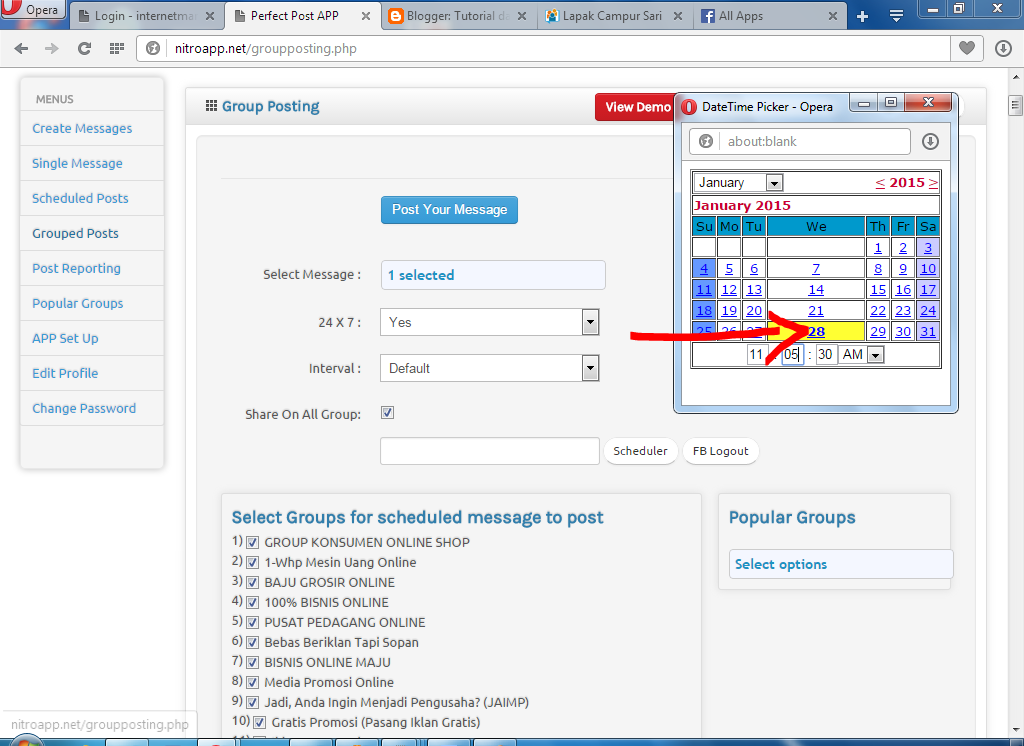
Task: Click the Post Your Message button
Action: 449,210
